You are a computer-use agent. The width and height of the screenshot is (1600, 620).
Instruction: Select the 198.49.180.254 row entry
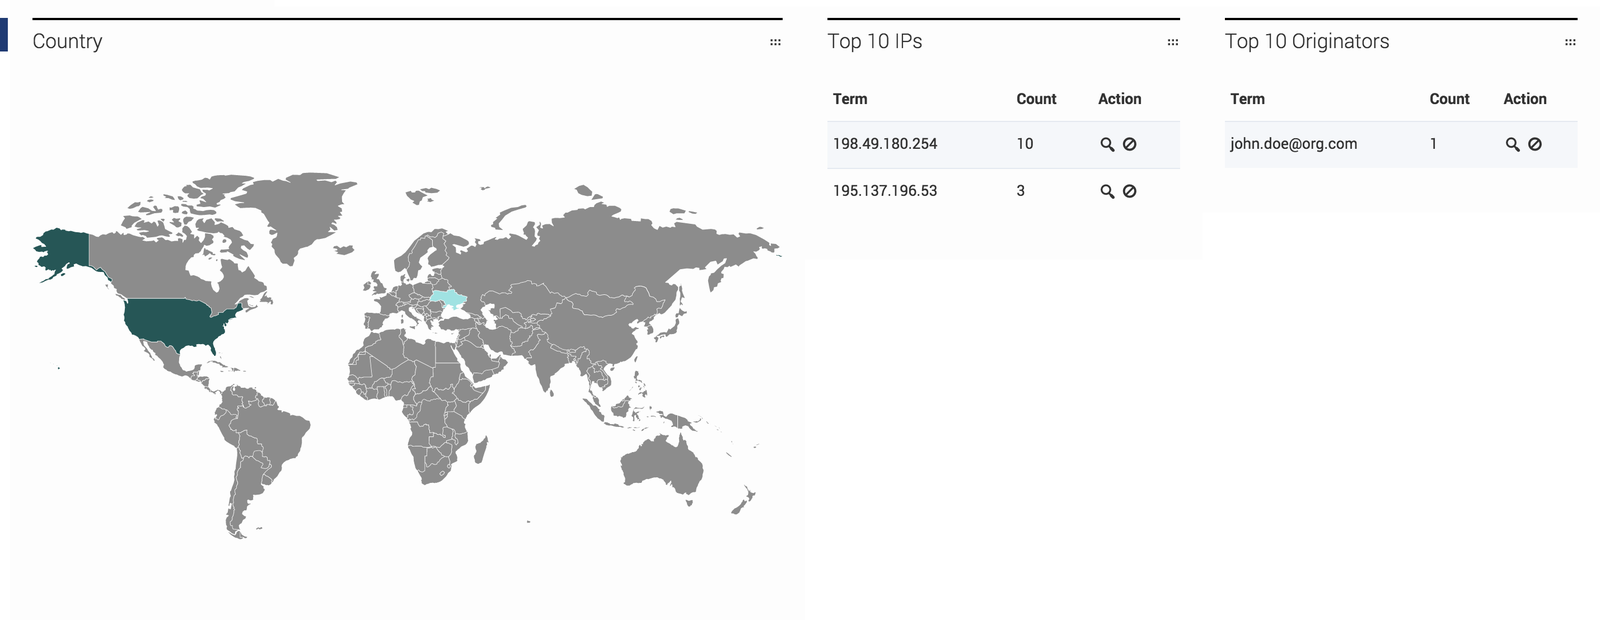pyautogui.click(x=1003, y=144)
